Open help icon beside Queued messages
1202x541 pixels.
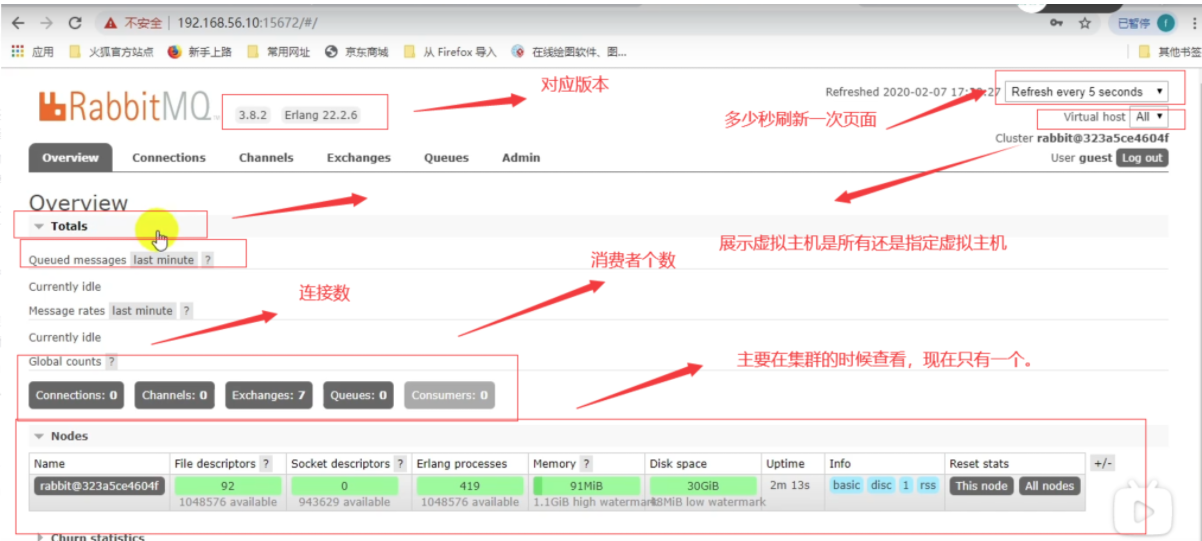click(x=208, y=260)
